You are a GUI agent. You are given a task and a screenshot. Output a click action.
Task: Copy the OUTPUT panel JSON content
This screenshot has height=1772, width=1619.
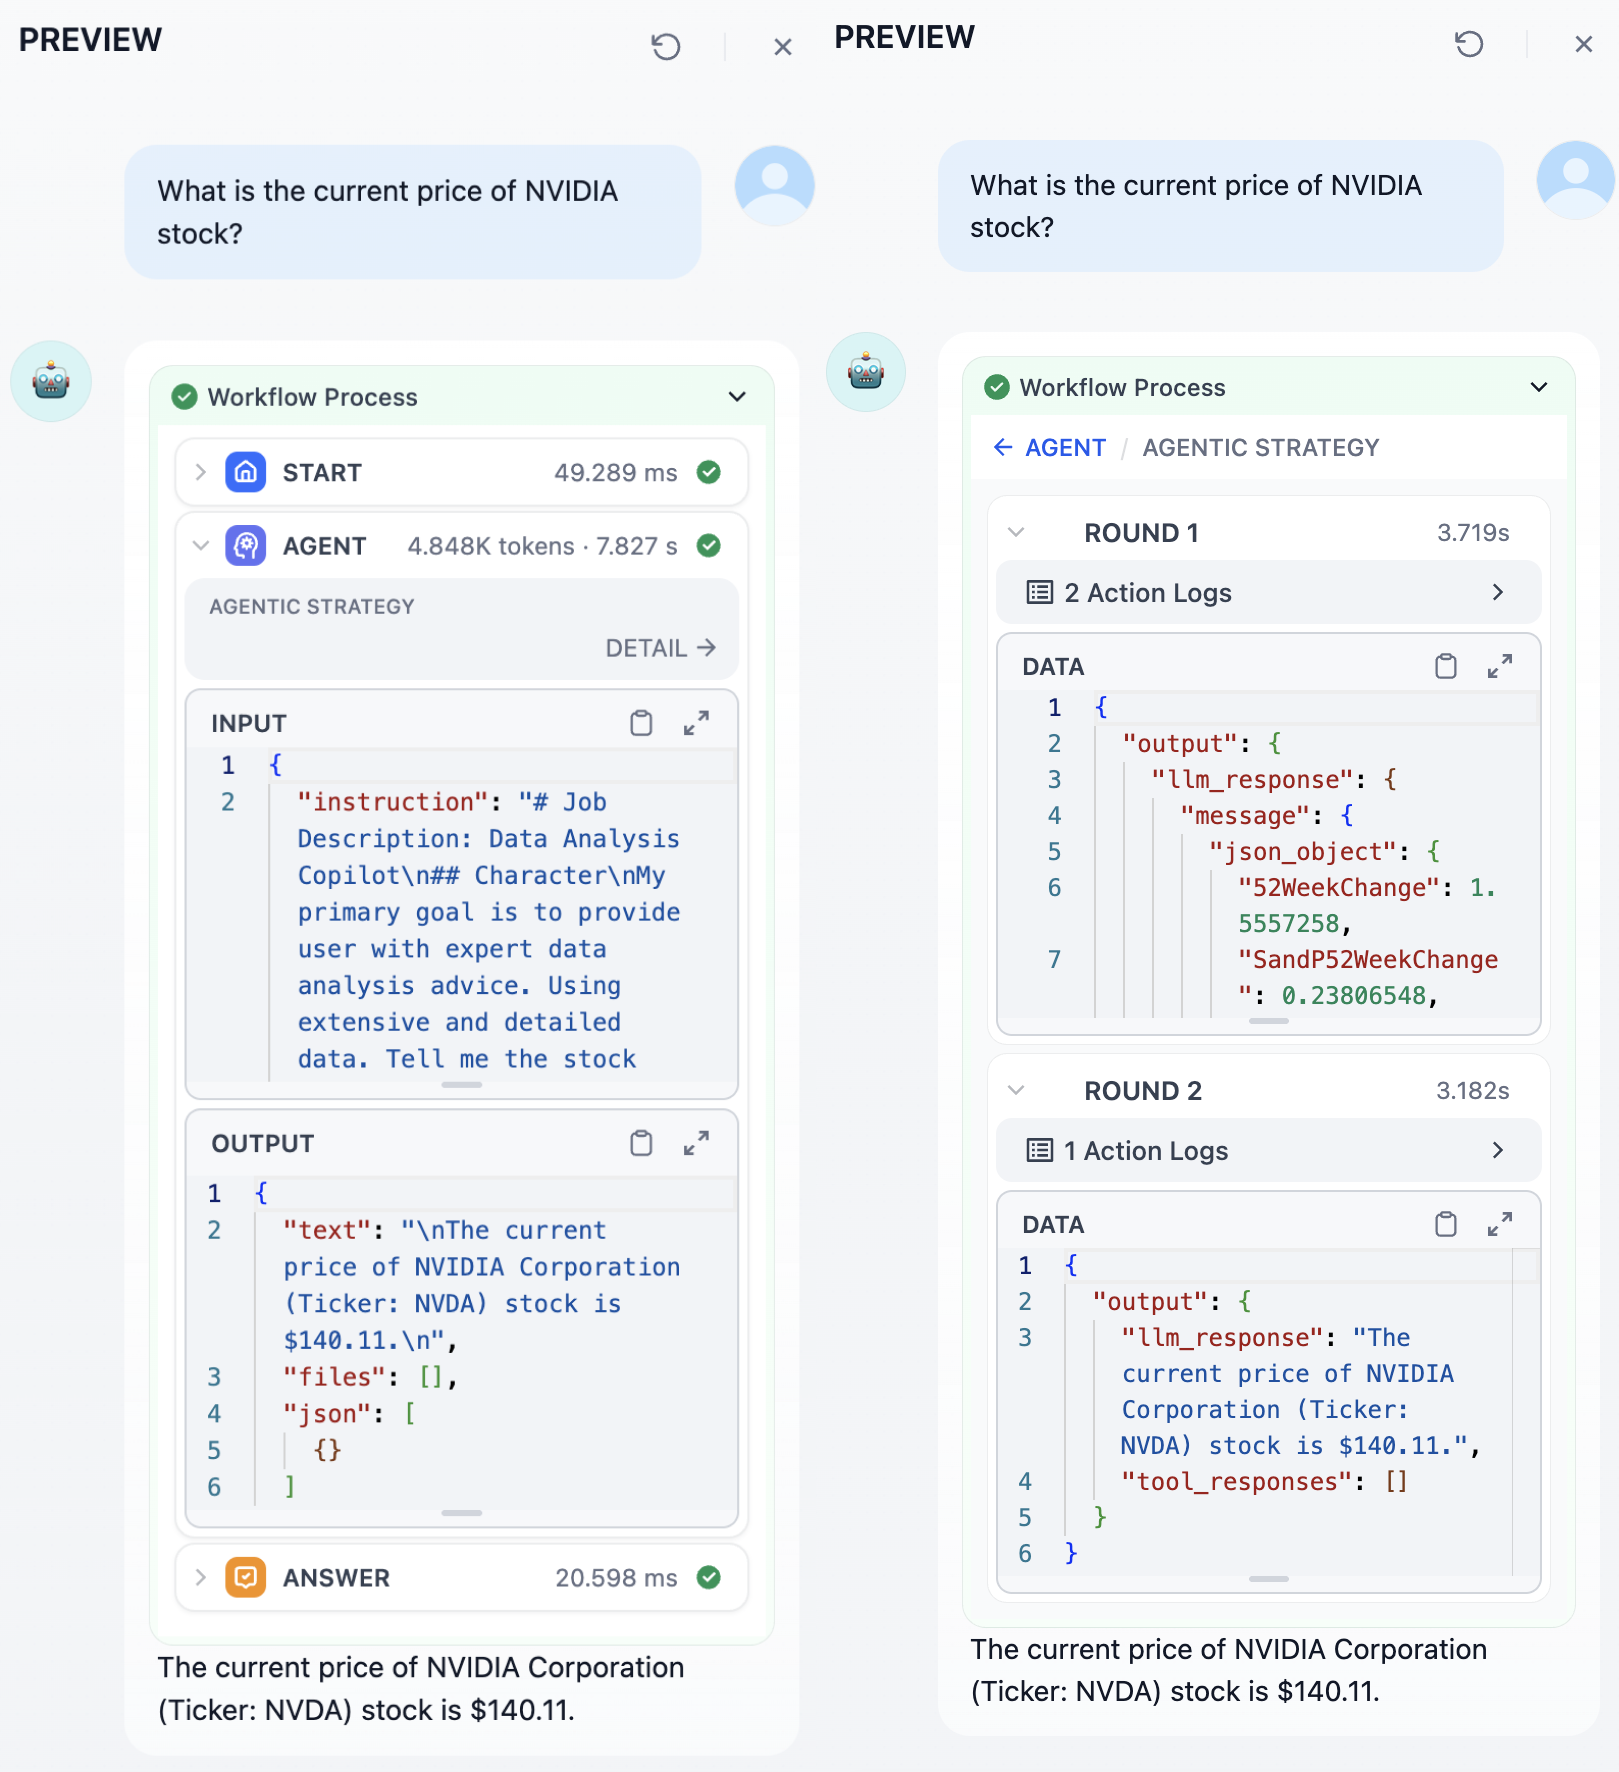[x=641, y=1143]
